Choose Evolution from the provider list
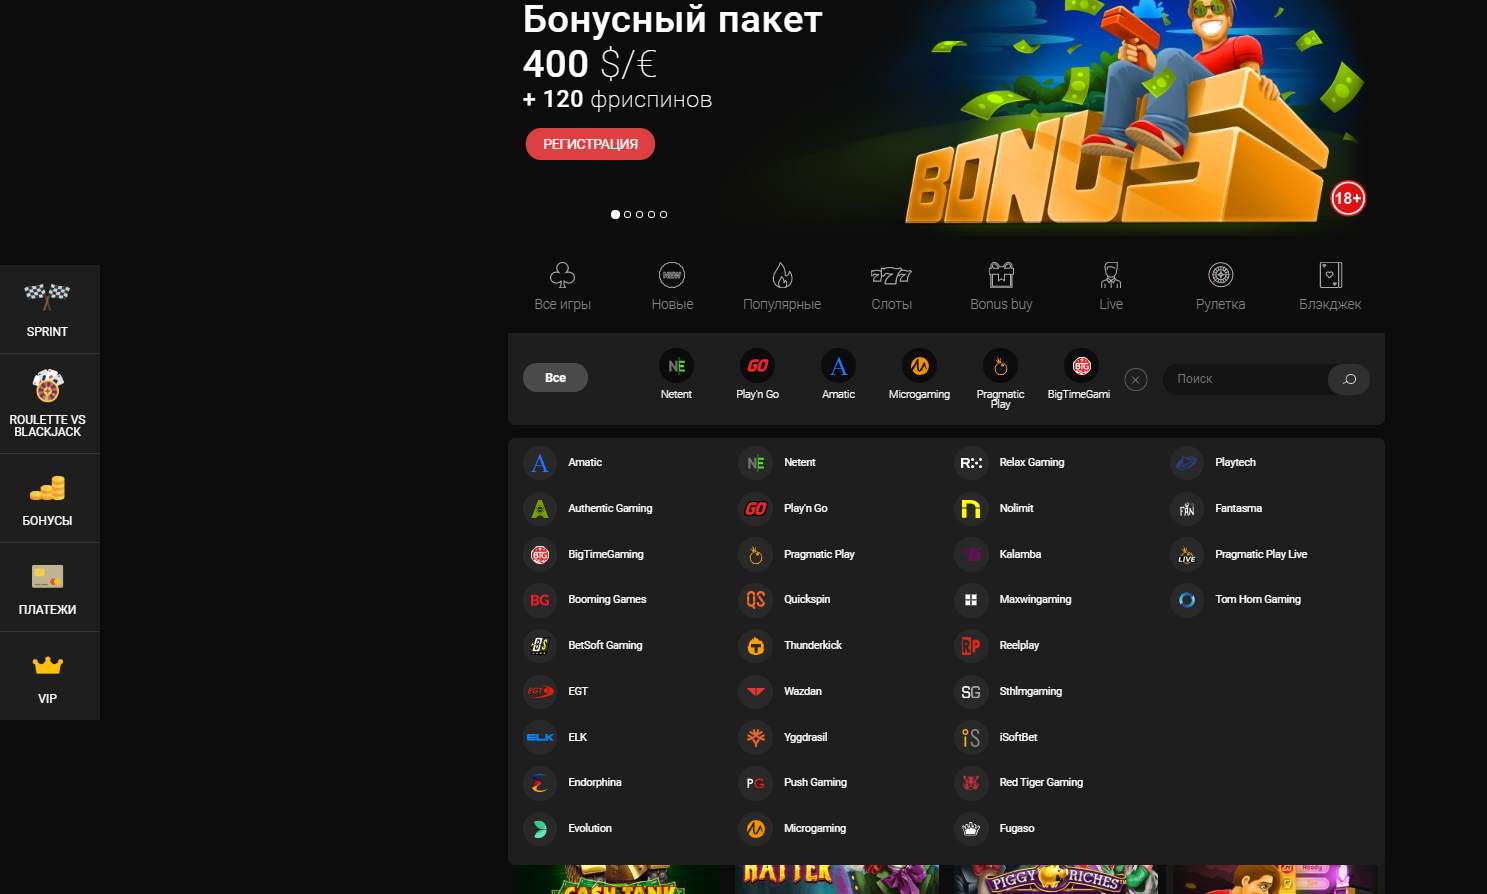The image size is (1487, 894). click(589, 828)
